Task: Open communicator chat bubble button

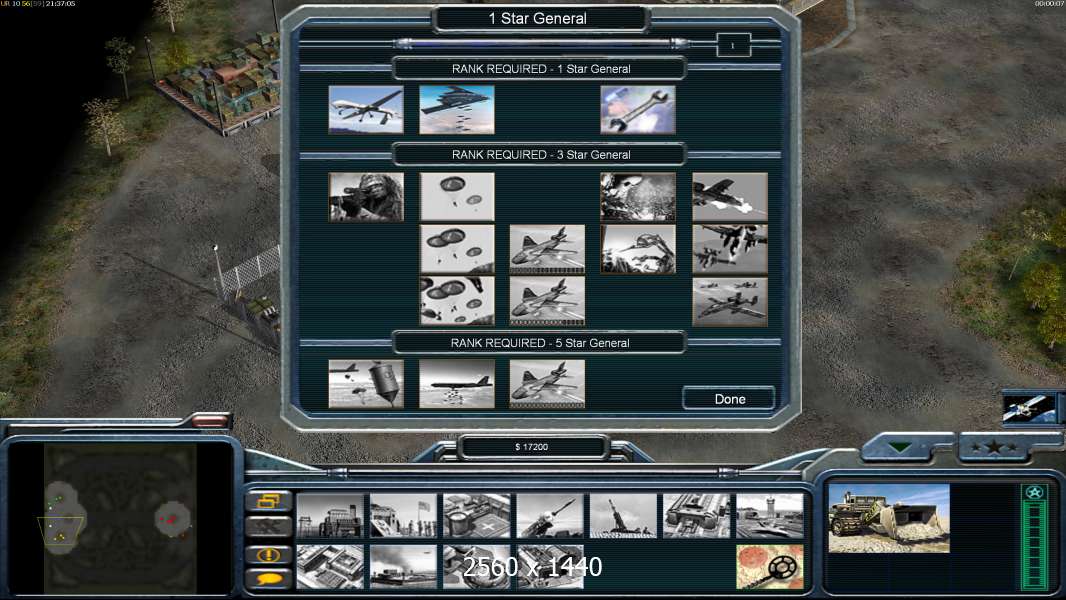Action: [269, 579]
